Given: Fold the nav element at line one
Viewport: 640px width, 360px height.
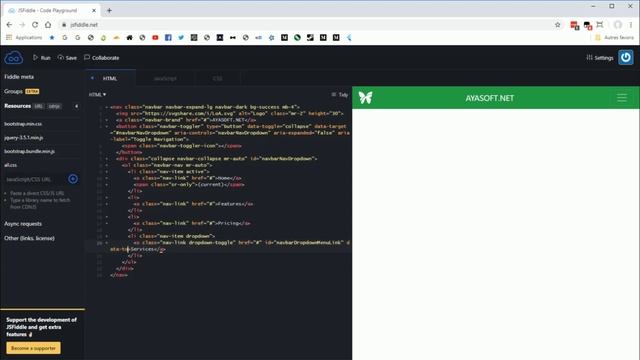Looking at the screenshot, I should pyautogui.click(x=107, y=107).
